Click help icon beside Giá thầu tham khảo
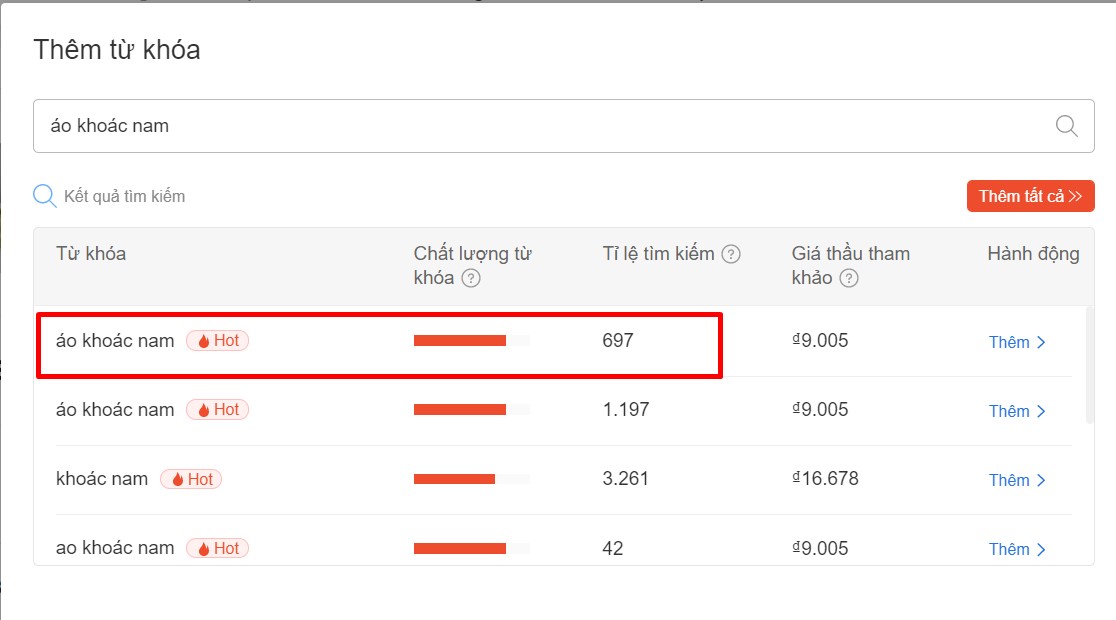 point(849,278)
